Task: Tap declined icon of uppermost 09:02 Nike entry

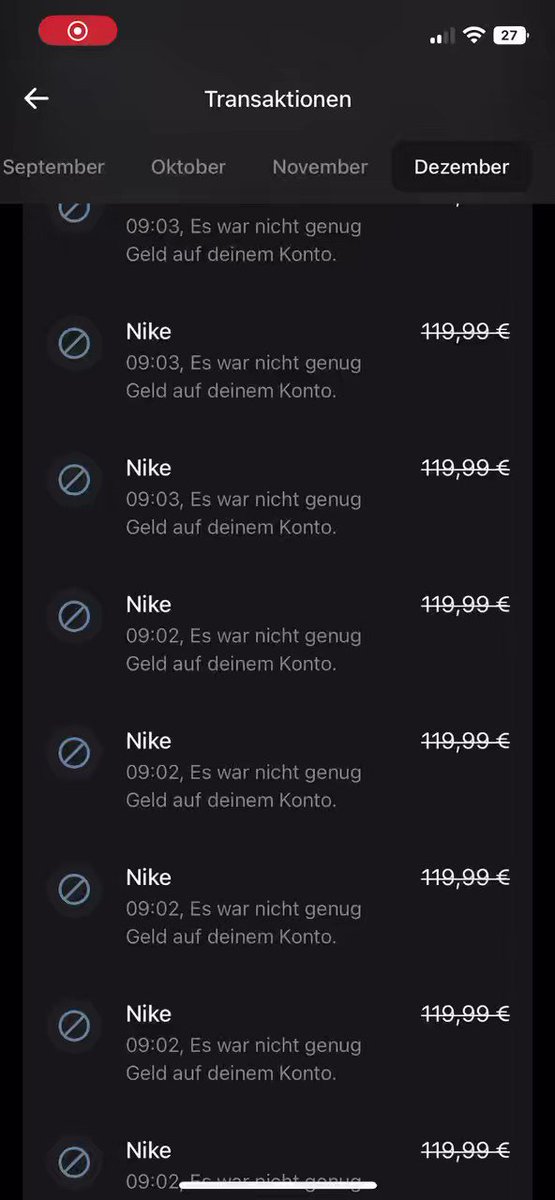Action: [74, 618]
